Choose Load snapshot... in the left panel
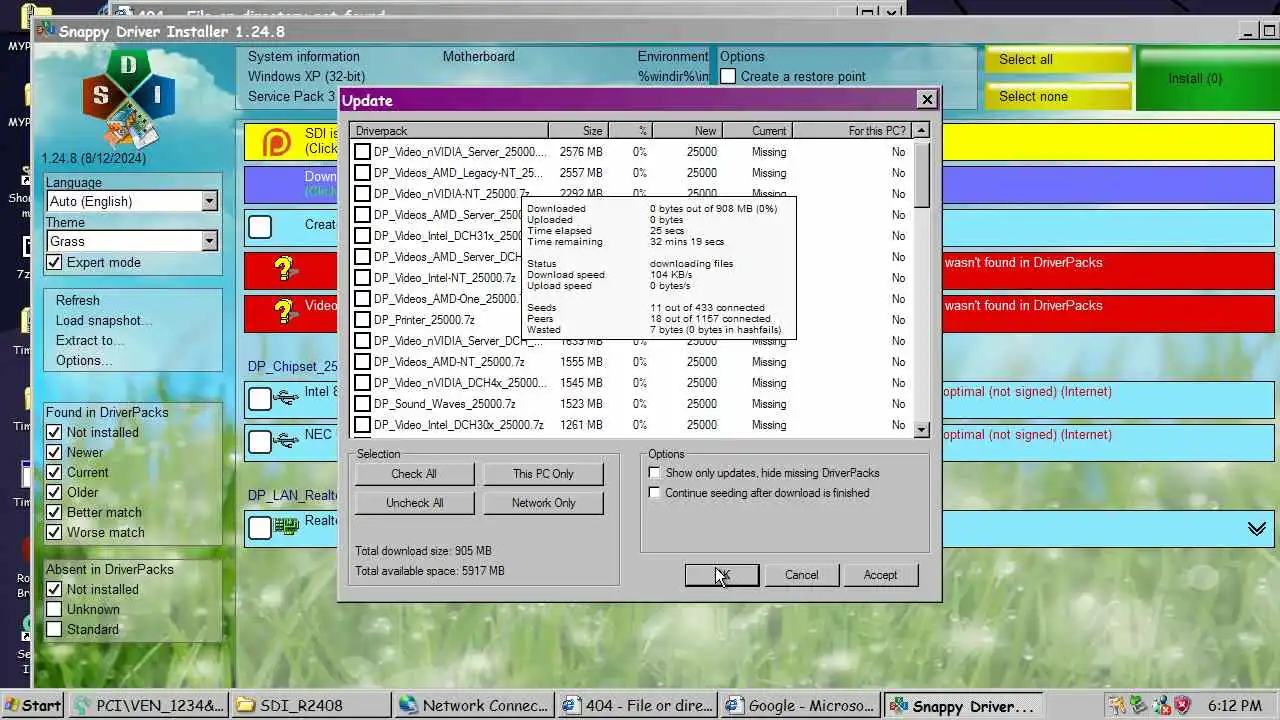 pos(104,320)
